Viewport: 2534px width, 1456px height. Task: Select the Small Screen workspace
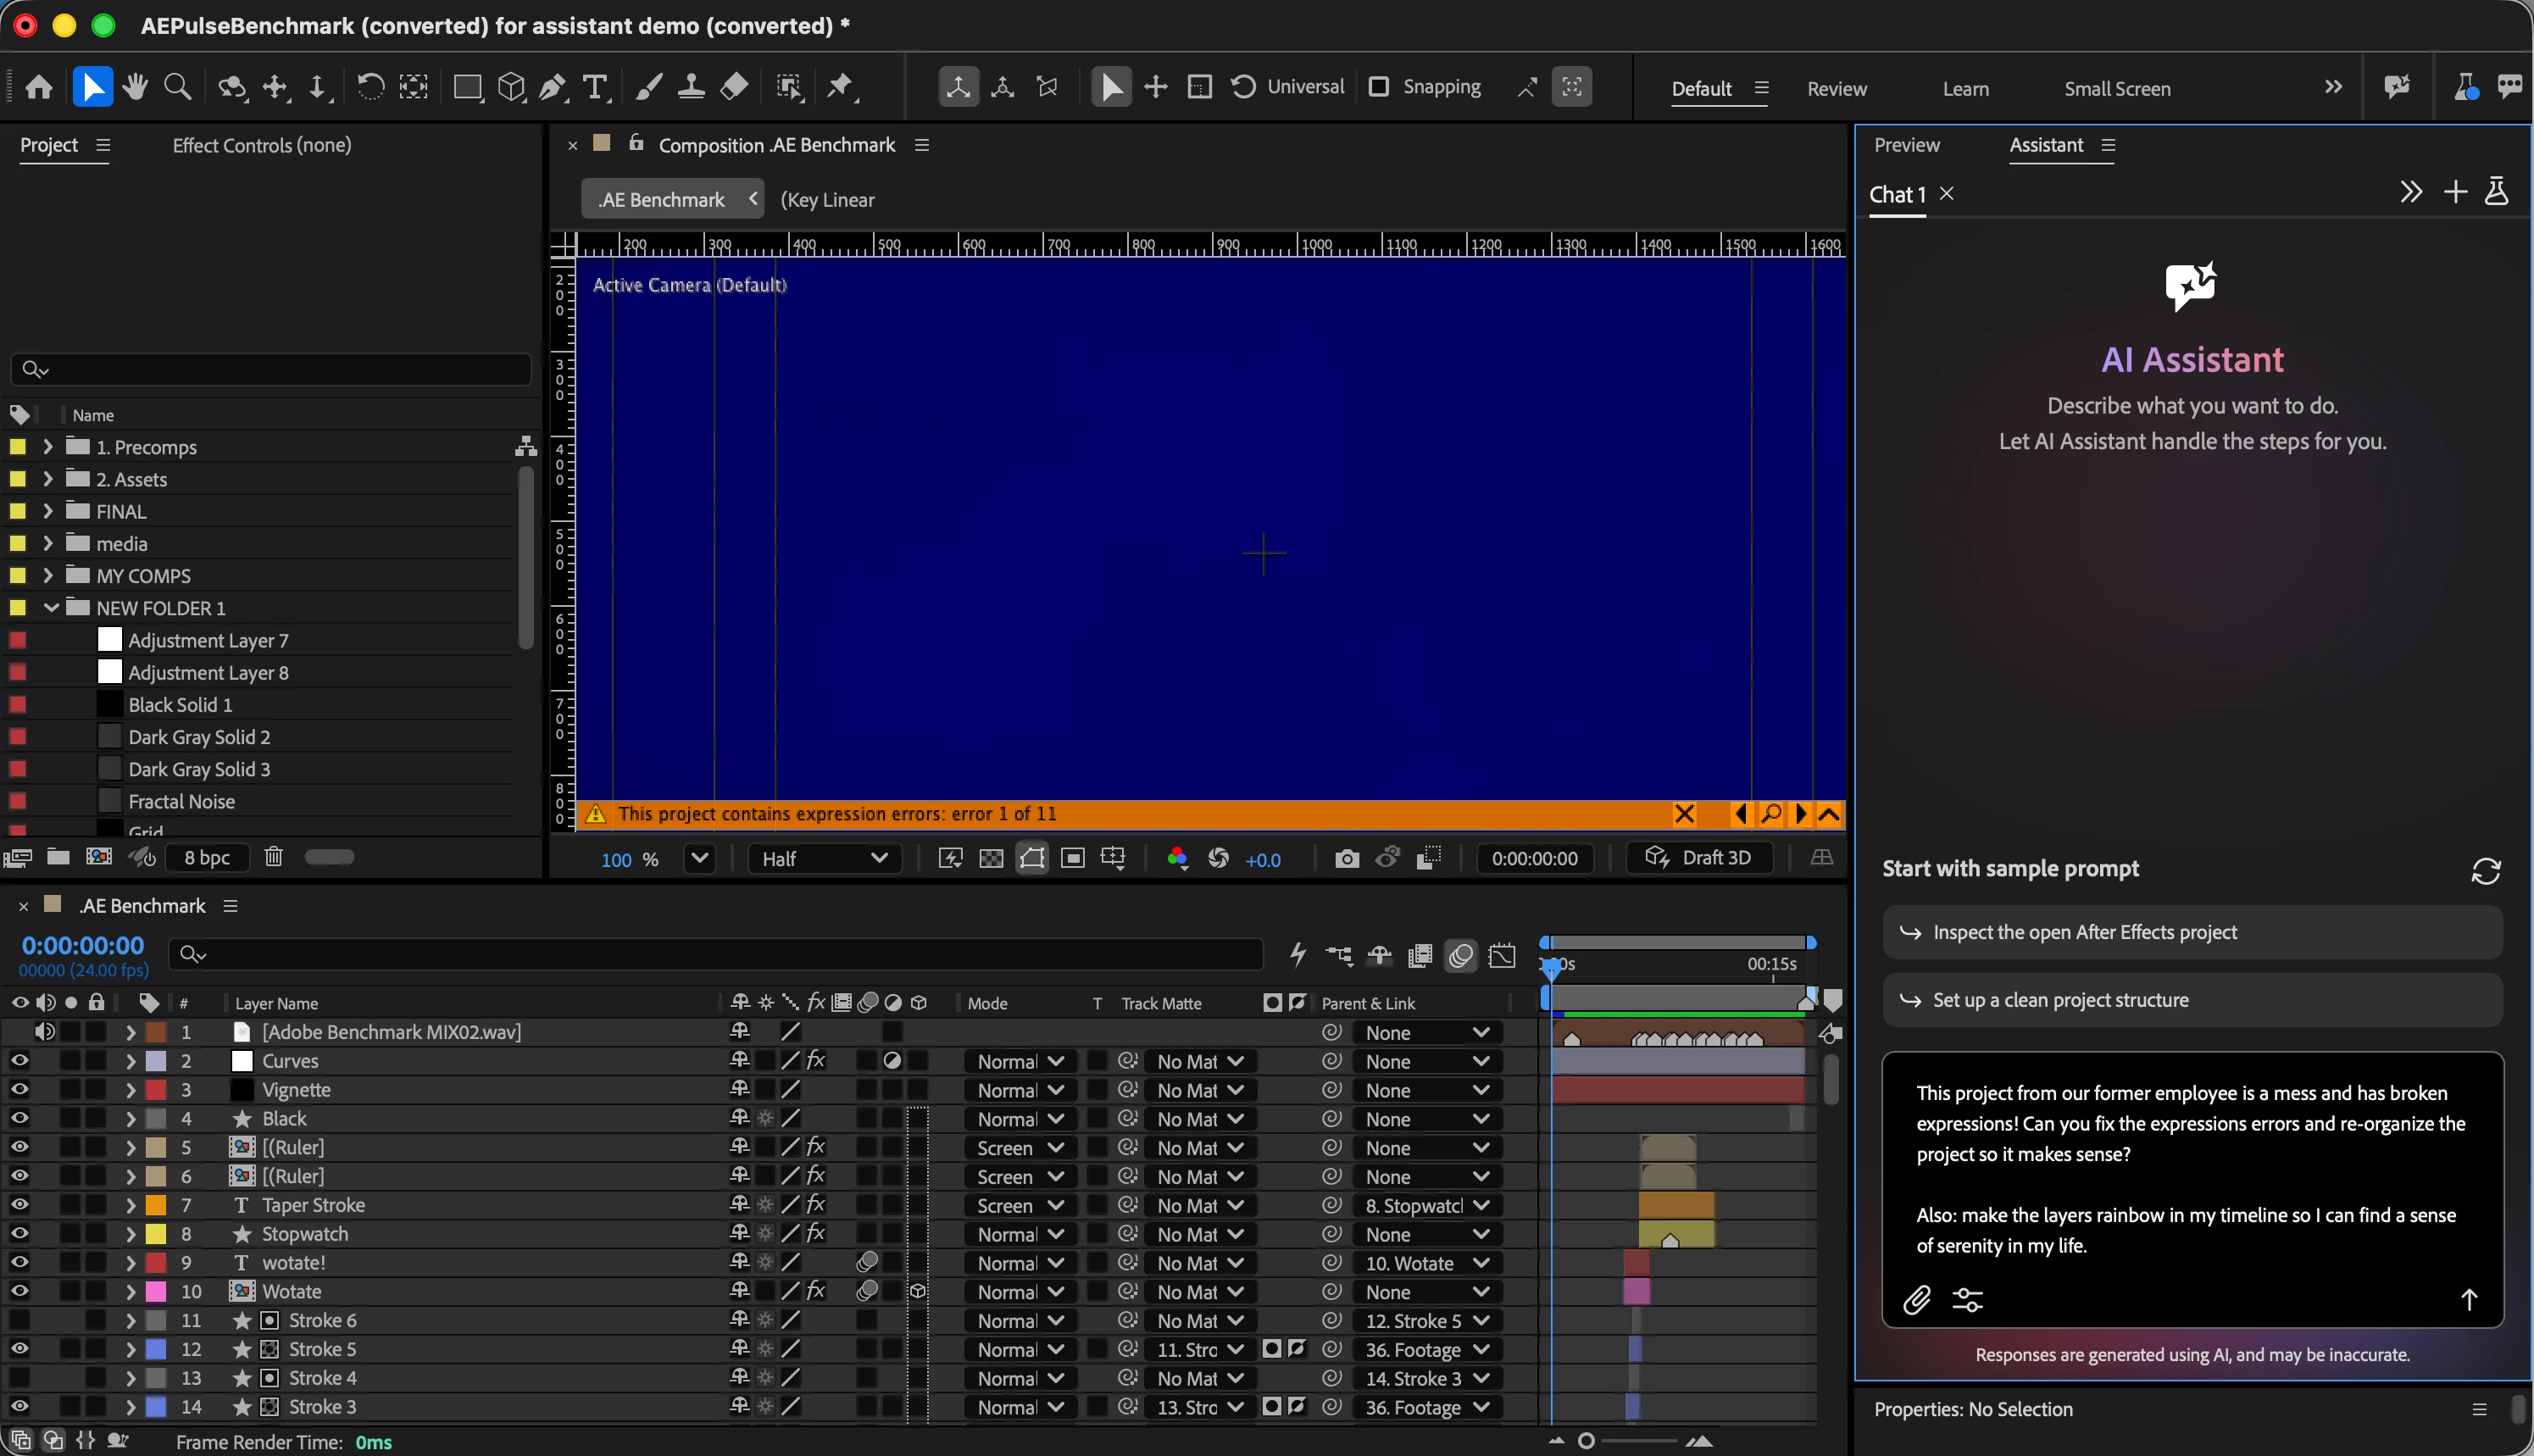click(2117, 89)
